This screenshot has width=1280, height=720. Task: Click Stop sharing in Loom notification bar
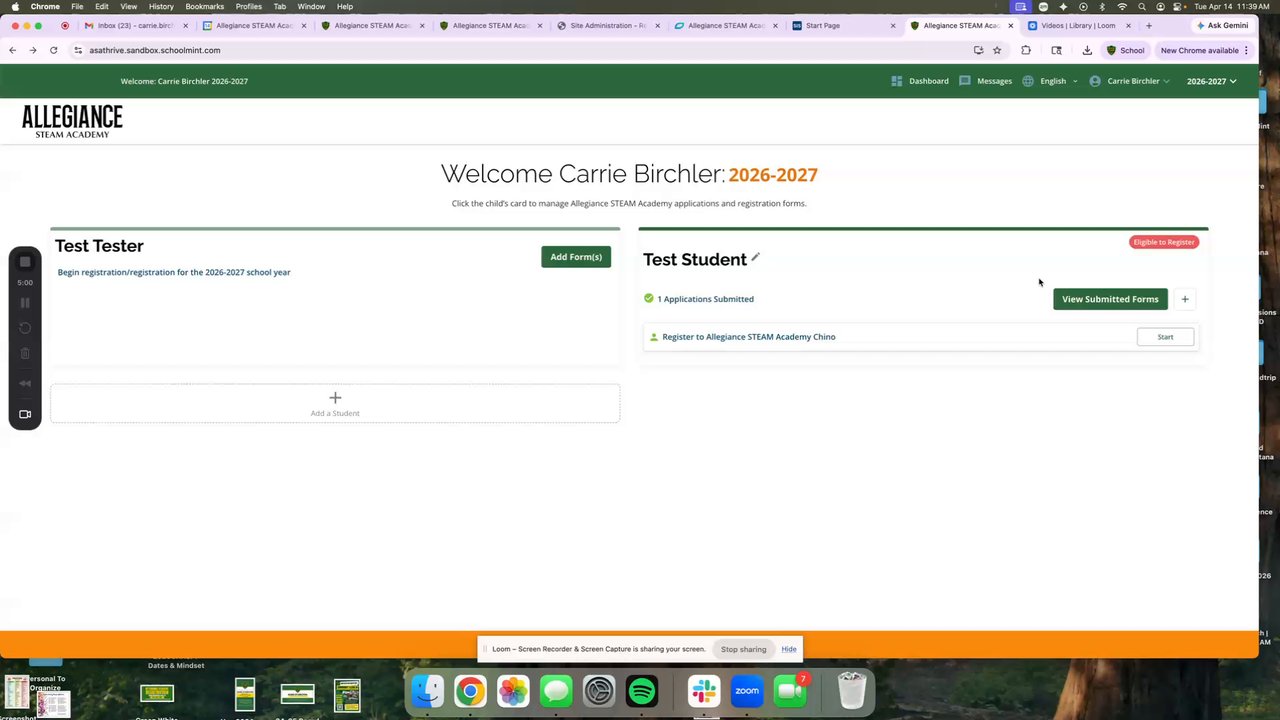pos(744,649)
